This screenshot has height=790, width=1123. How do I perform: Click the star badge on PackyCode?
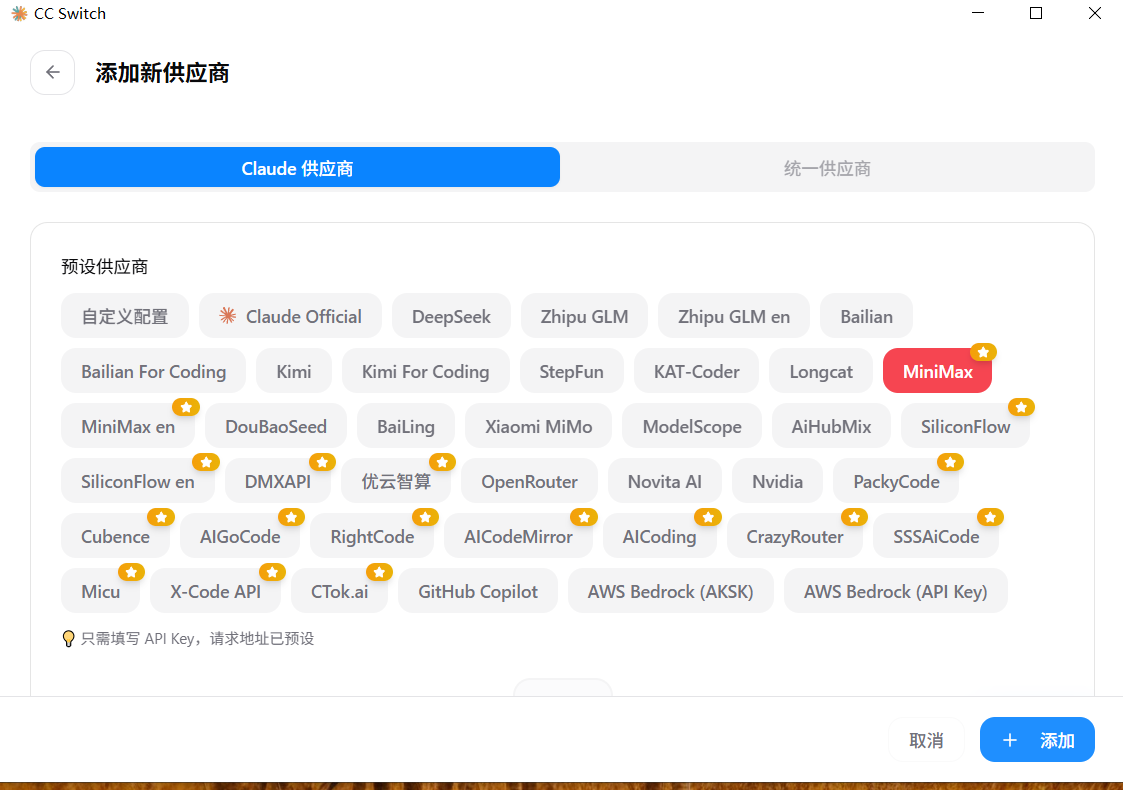[950, 462]
